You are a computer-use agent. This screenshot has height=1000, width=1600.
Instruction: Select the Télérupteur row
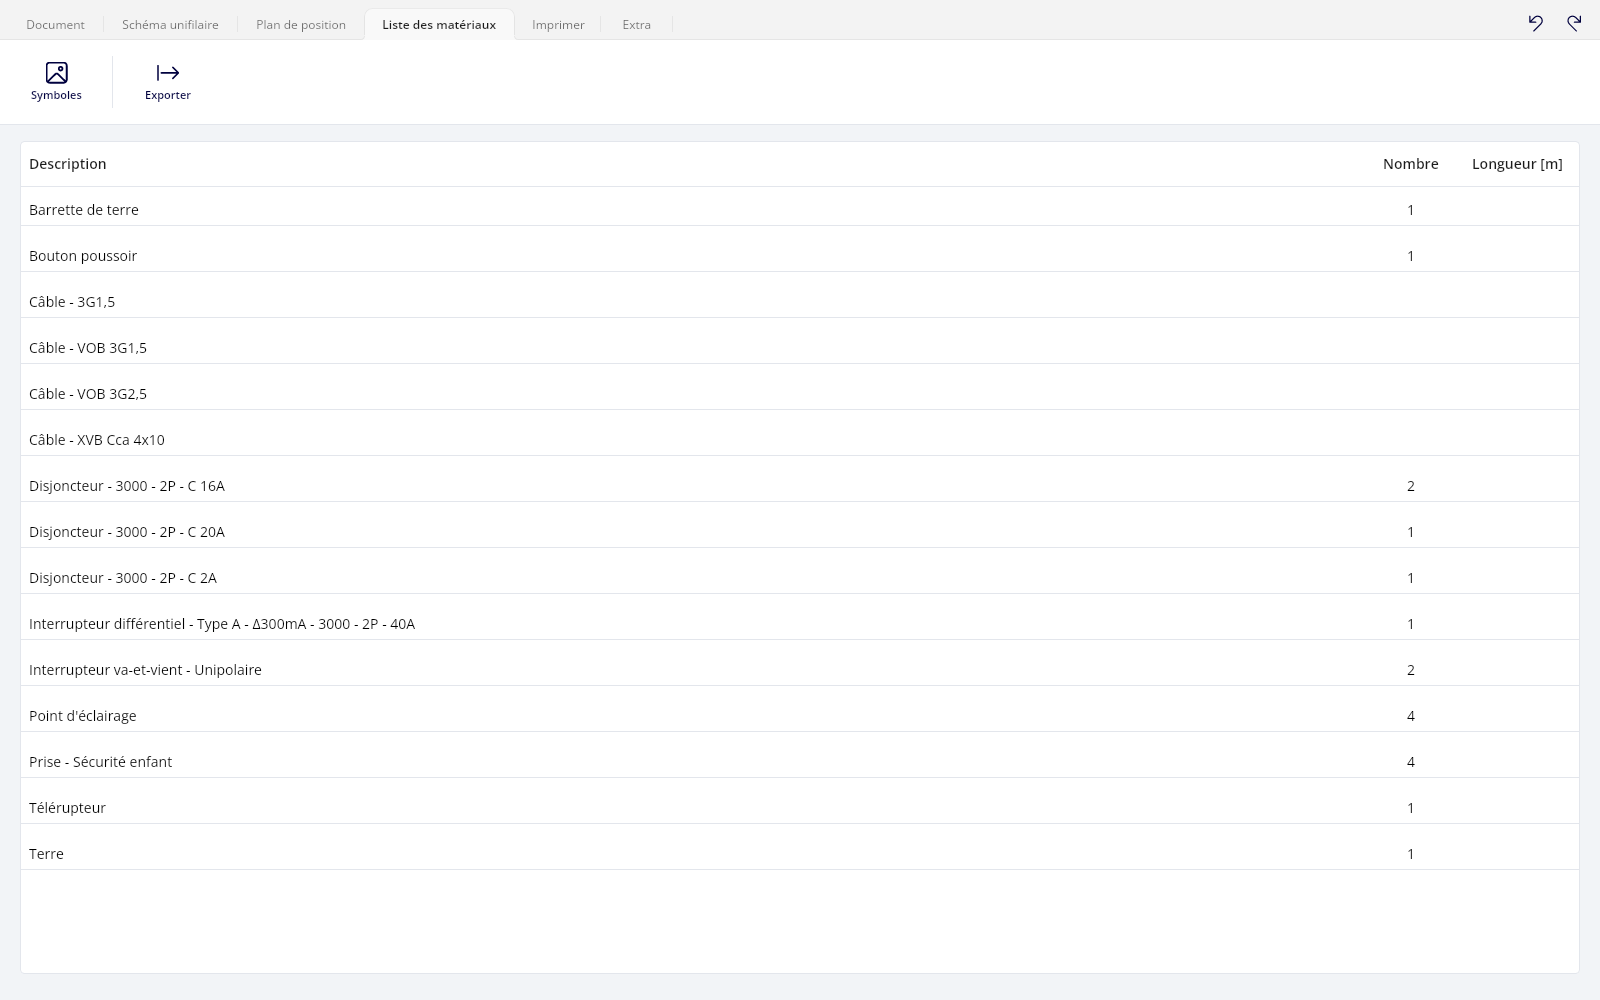[x=800, y=802]
